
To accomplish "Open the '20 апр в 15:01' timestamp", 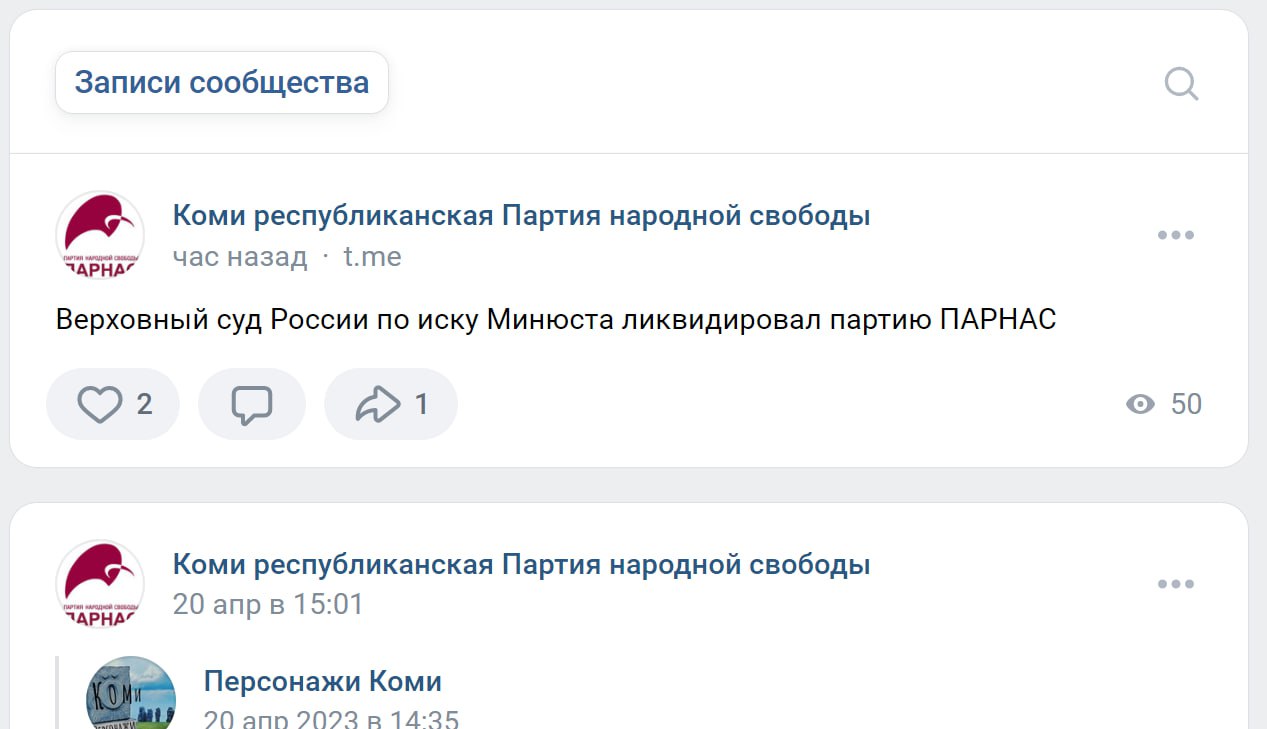I will tap(268, 604).
